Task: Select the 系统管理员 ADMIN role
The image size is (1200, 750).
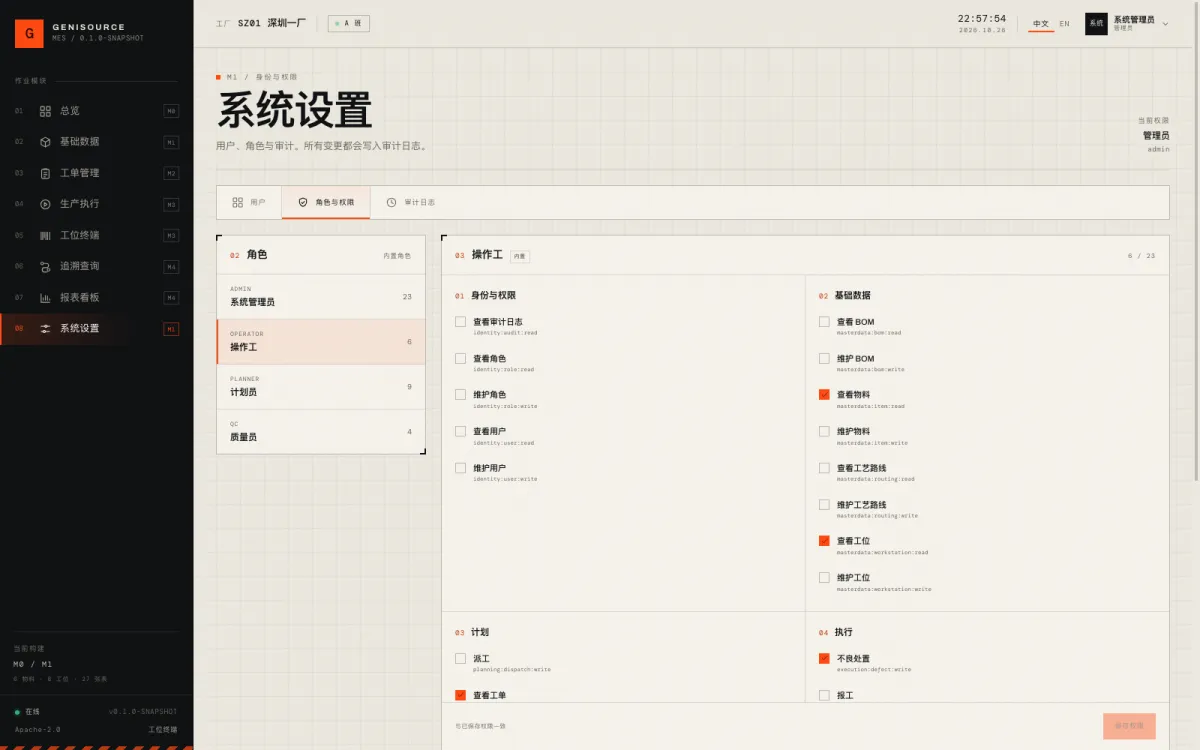Action: 321,297
